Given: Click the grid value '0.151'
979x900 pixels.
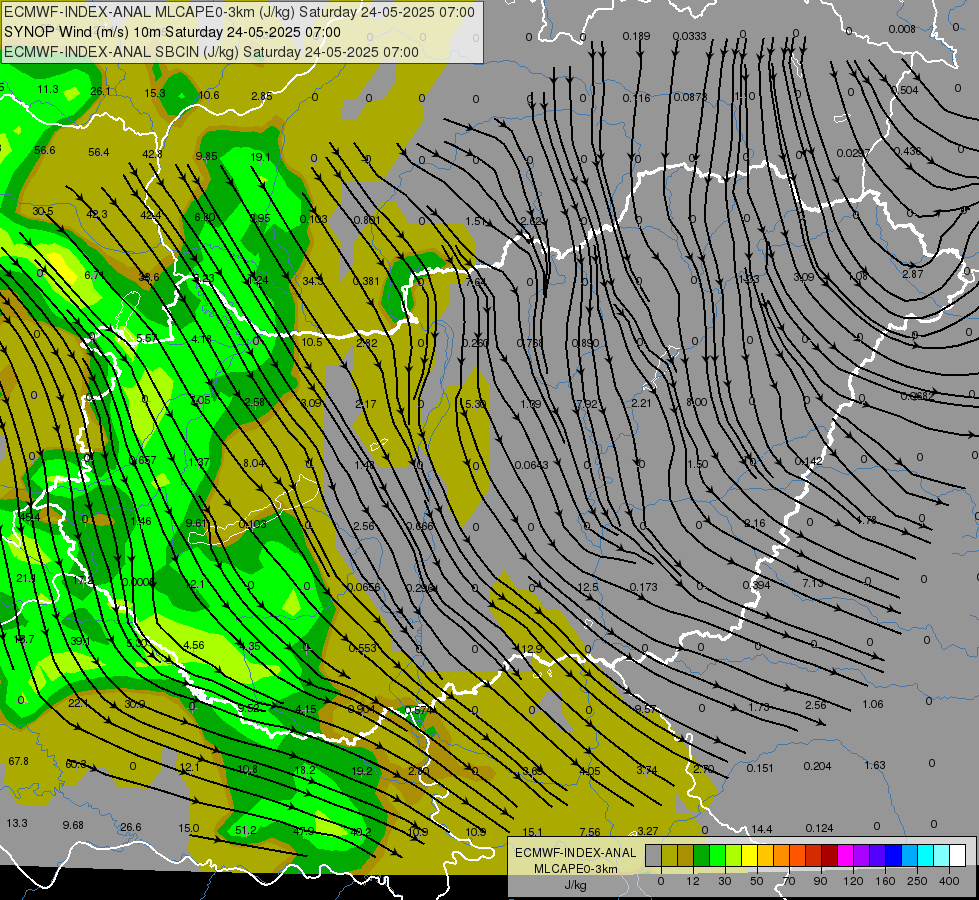Looking at the screenshot, I should click(760, 768).
